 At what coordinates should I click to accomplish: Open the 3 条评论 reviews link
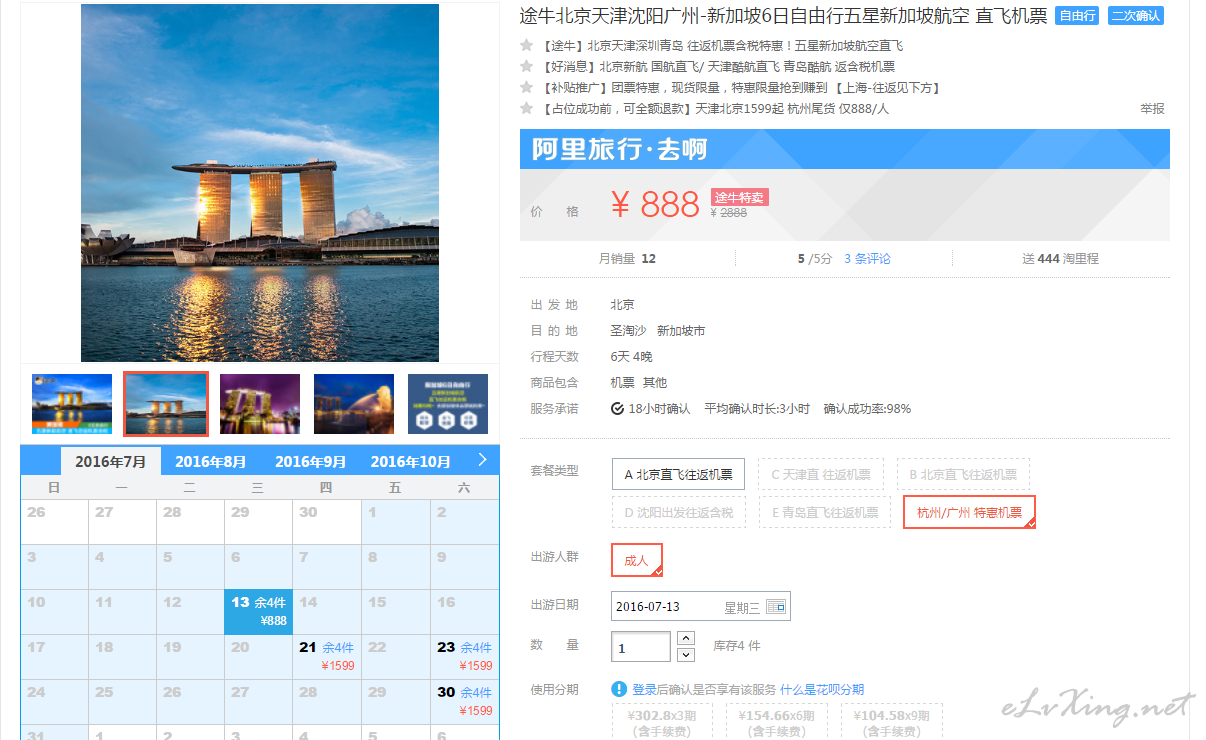pos(867,258)
